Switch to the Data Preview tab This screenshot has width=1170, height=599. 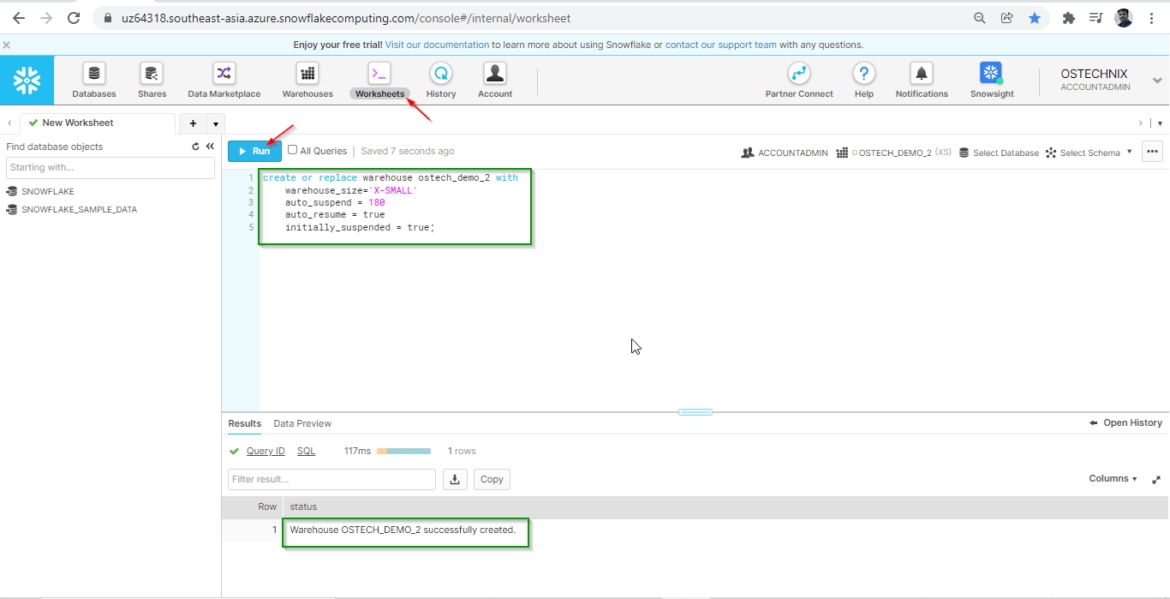point(302,423)
